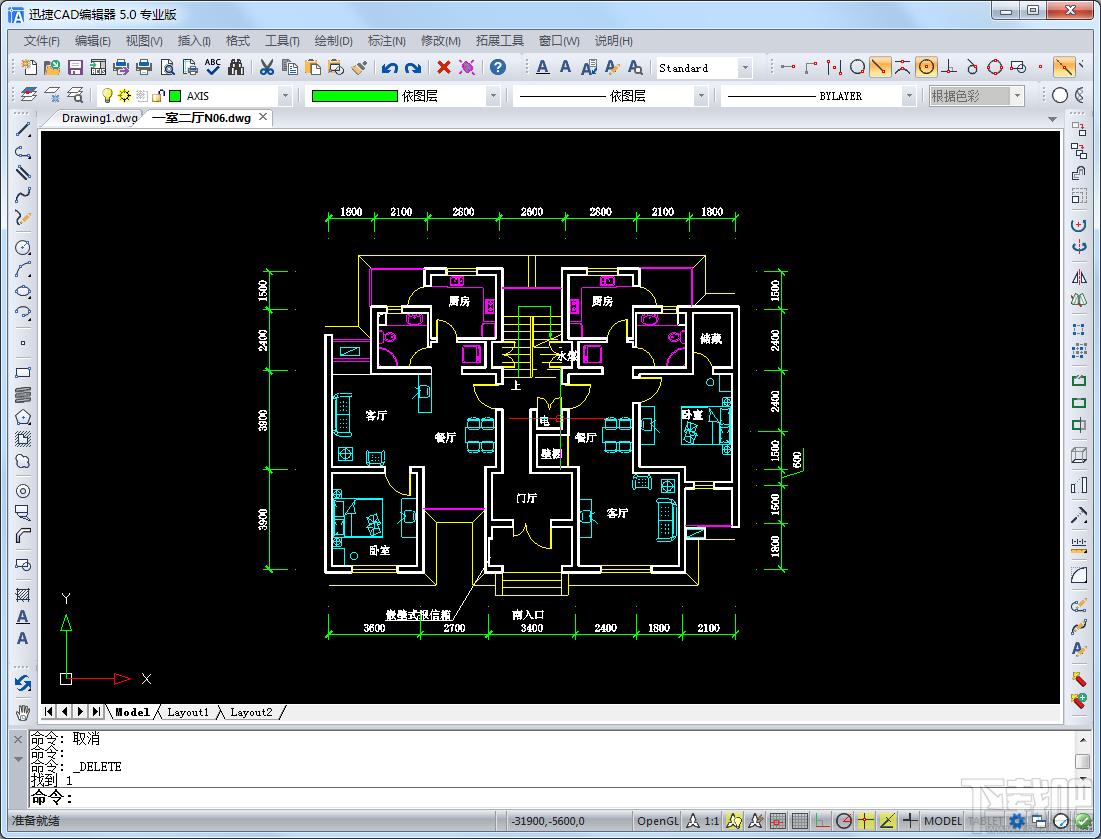Click the coordinates readout -31900,-5600,0
This screenshot has width=1101, height=839.
[x=548, y=820]
